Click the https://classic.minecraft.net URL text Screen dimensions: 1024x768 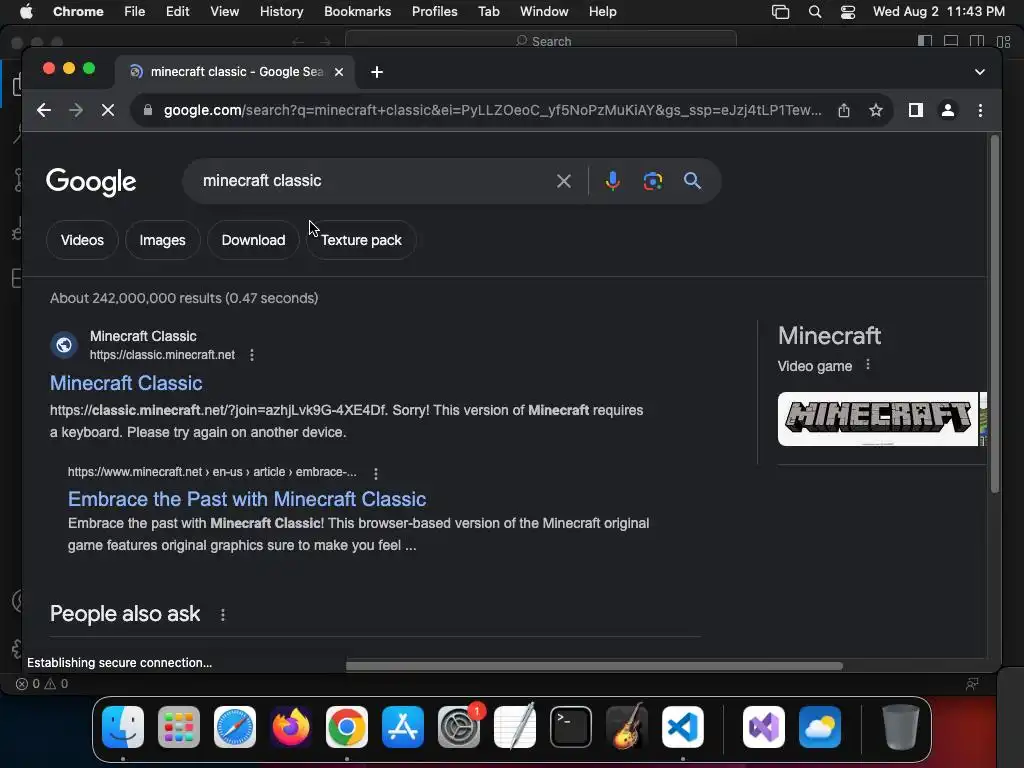click(162, 355)
